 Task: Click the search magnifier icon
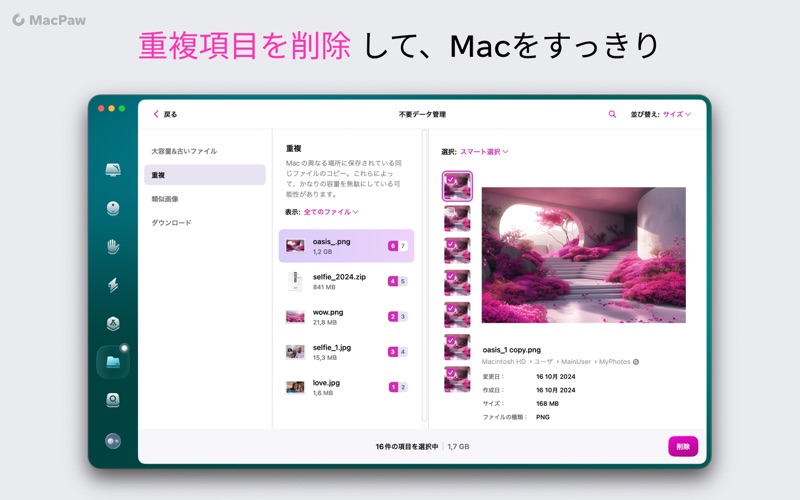(612, 114)
